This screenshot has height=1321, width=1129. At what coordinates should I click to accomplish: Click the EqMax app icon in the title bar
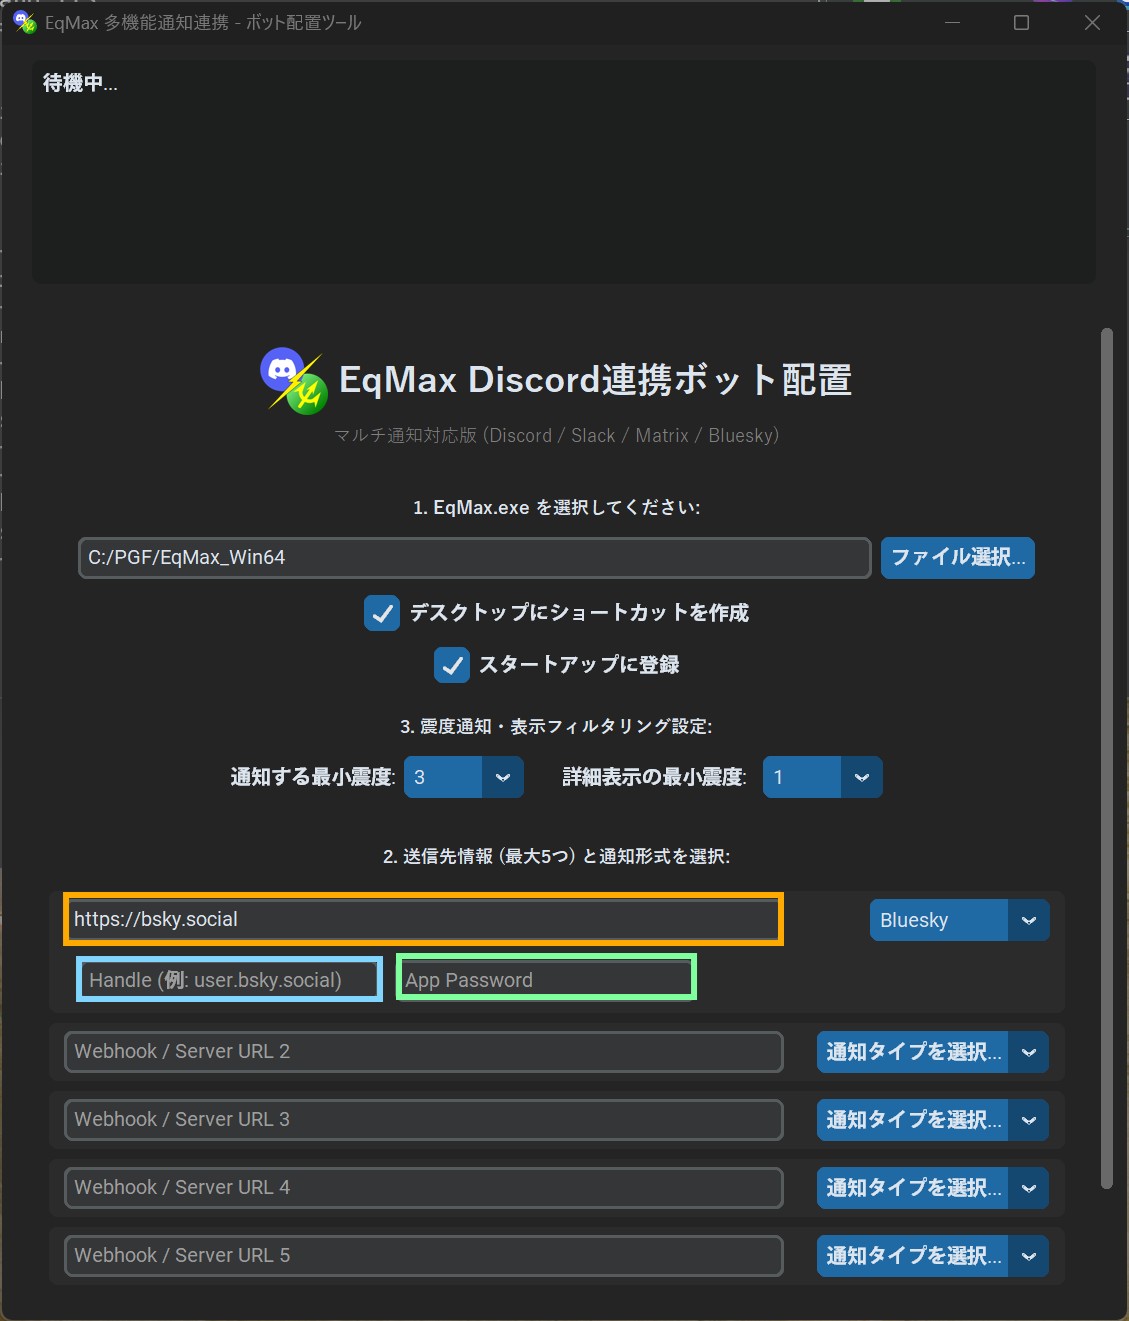point(24,22)
